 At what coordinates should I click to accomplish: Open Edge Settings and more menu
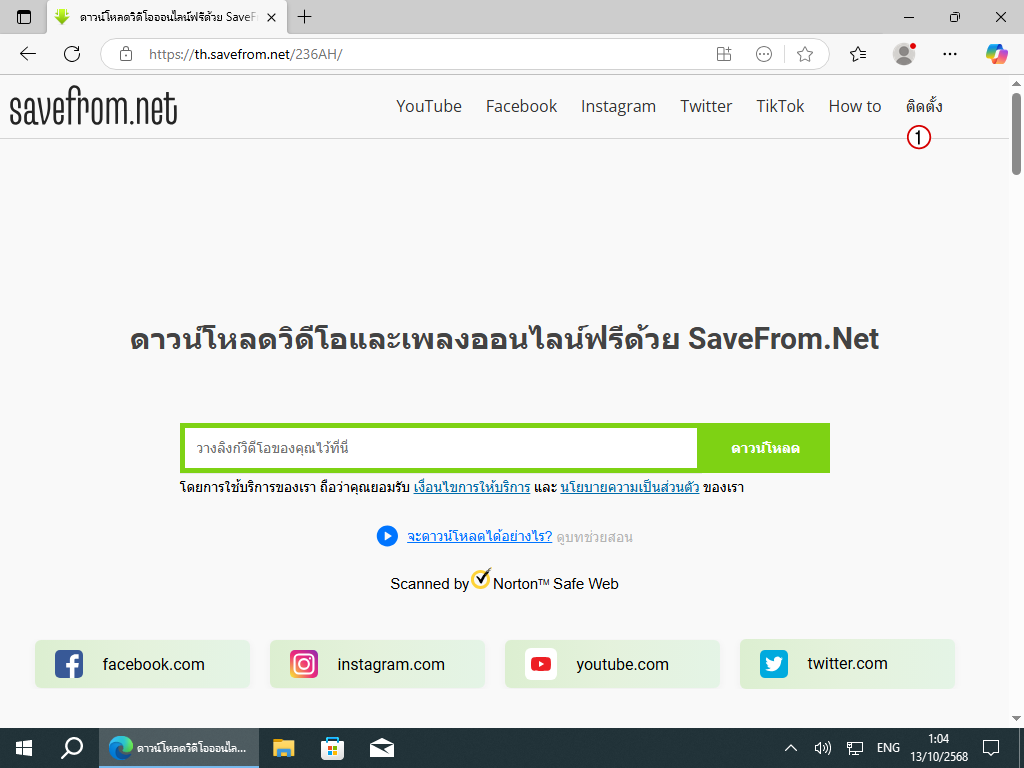[950, 54]
